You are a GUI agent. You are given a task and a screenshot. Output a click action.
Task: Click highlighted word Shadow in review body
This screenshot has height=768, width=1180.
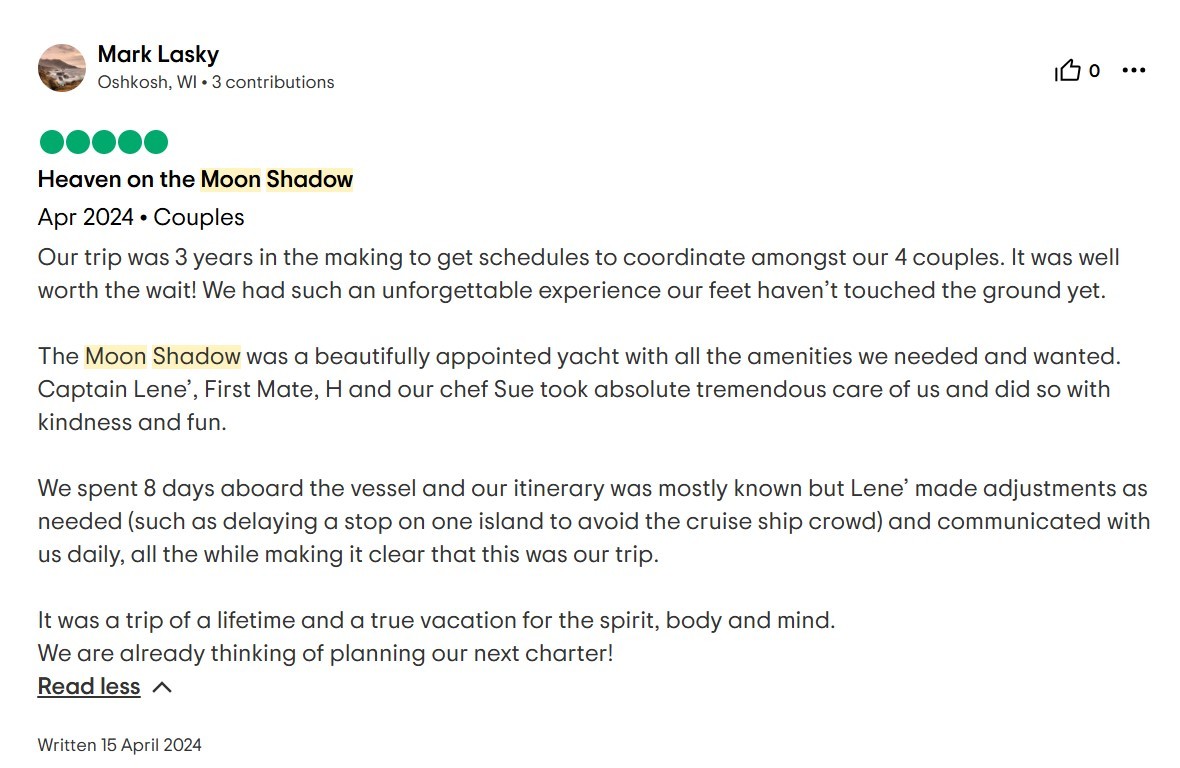pyautogui.click(x=197, y=356)
